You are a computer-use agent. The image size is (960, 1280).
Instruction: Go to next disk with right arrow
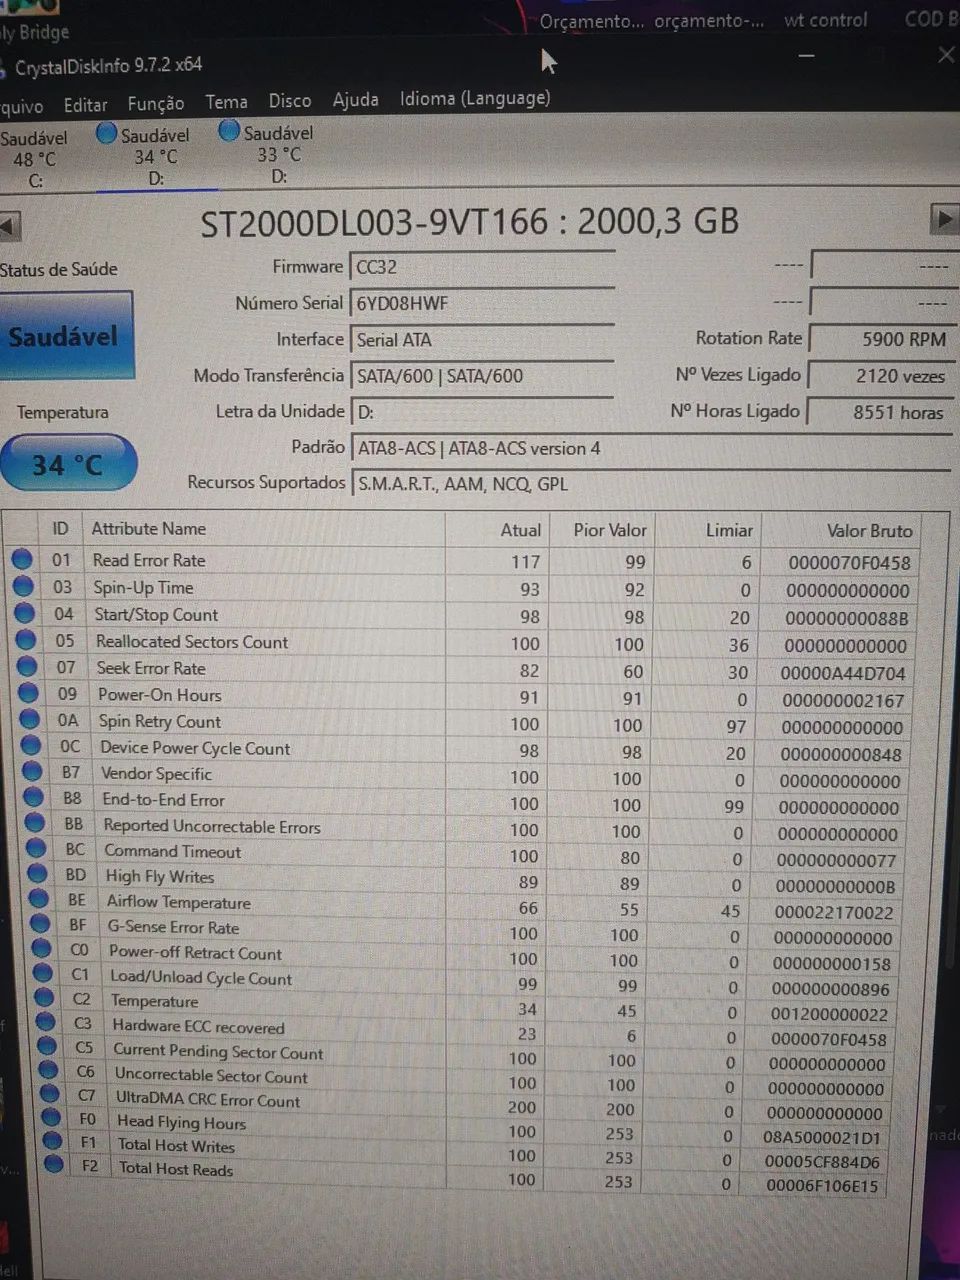pyautogui.click(x=944, y=219)
